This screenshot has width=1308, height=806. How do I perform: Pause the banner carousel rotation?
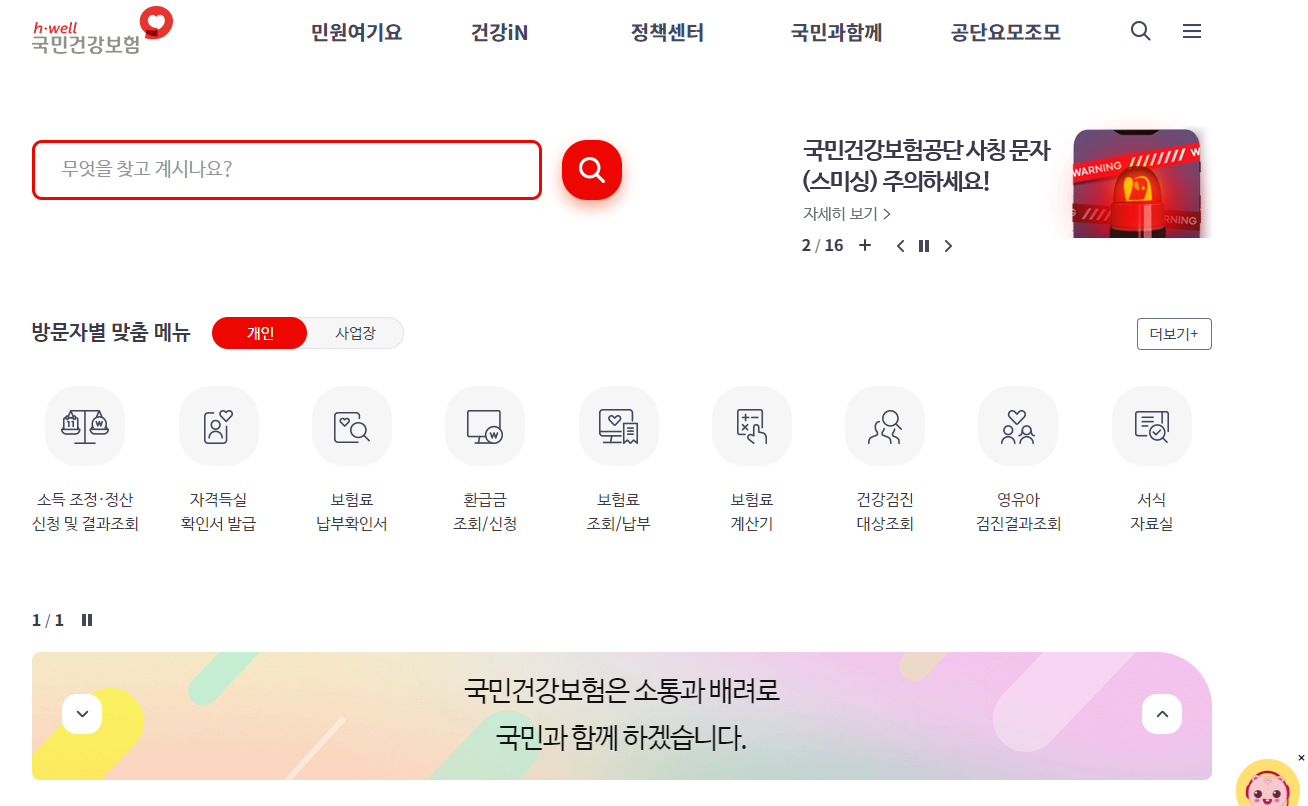(923, 245)
